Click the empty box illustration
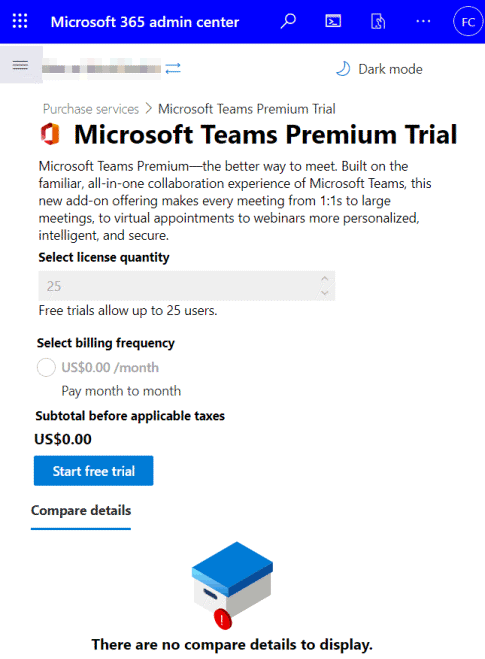The width and height of the screenshot is (485, 659). (232, 585)
